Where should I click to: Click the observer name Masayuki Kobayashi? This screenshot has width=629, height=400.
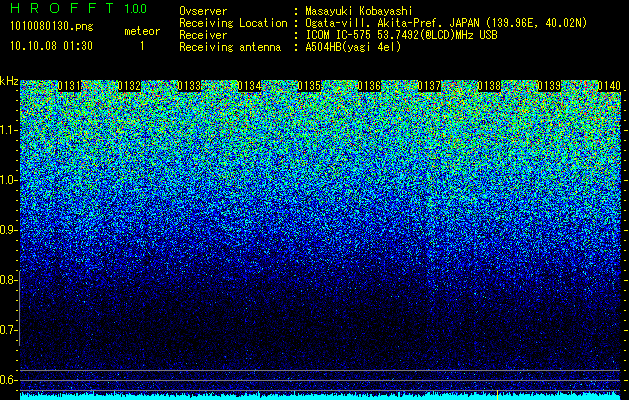tap(359, 11)
